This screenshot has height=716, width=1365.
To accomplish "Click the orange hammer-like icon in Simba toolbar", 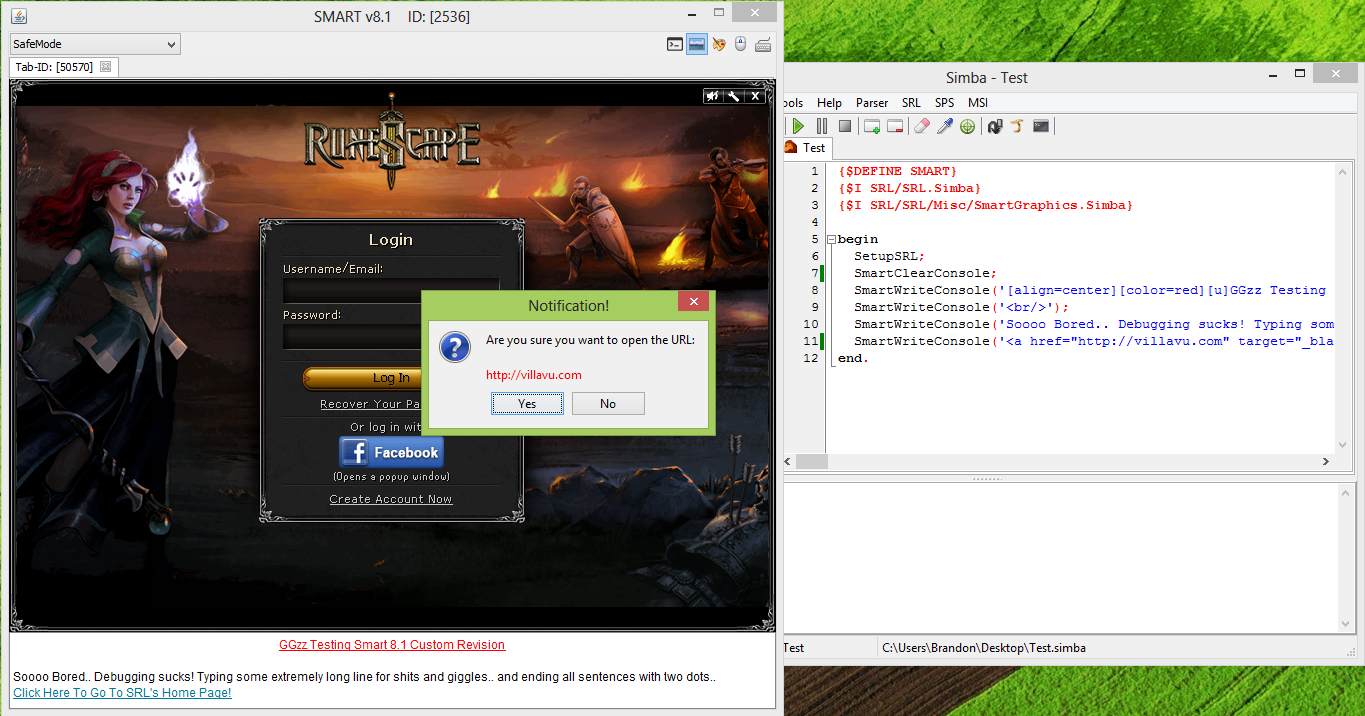I will click(1018, 126).
